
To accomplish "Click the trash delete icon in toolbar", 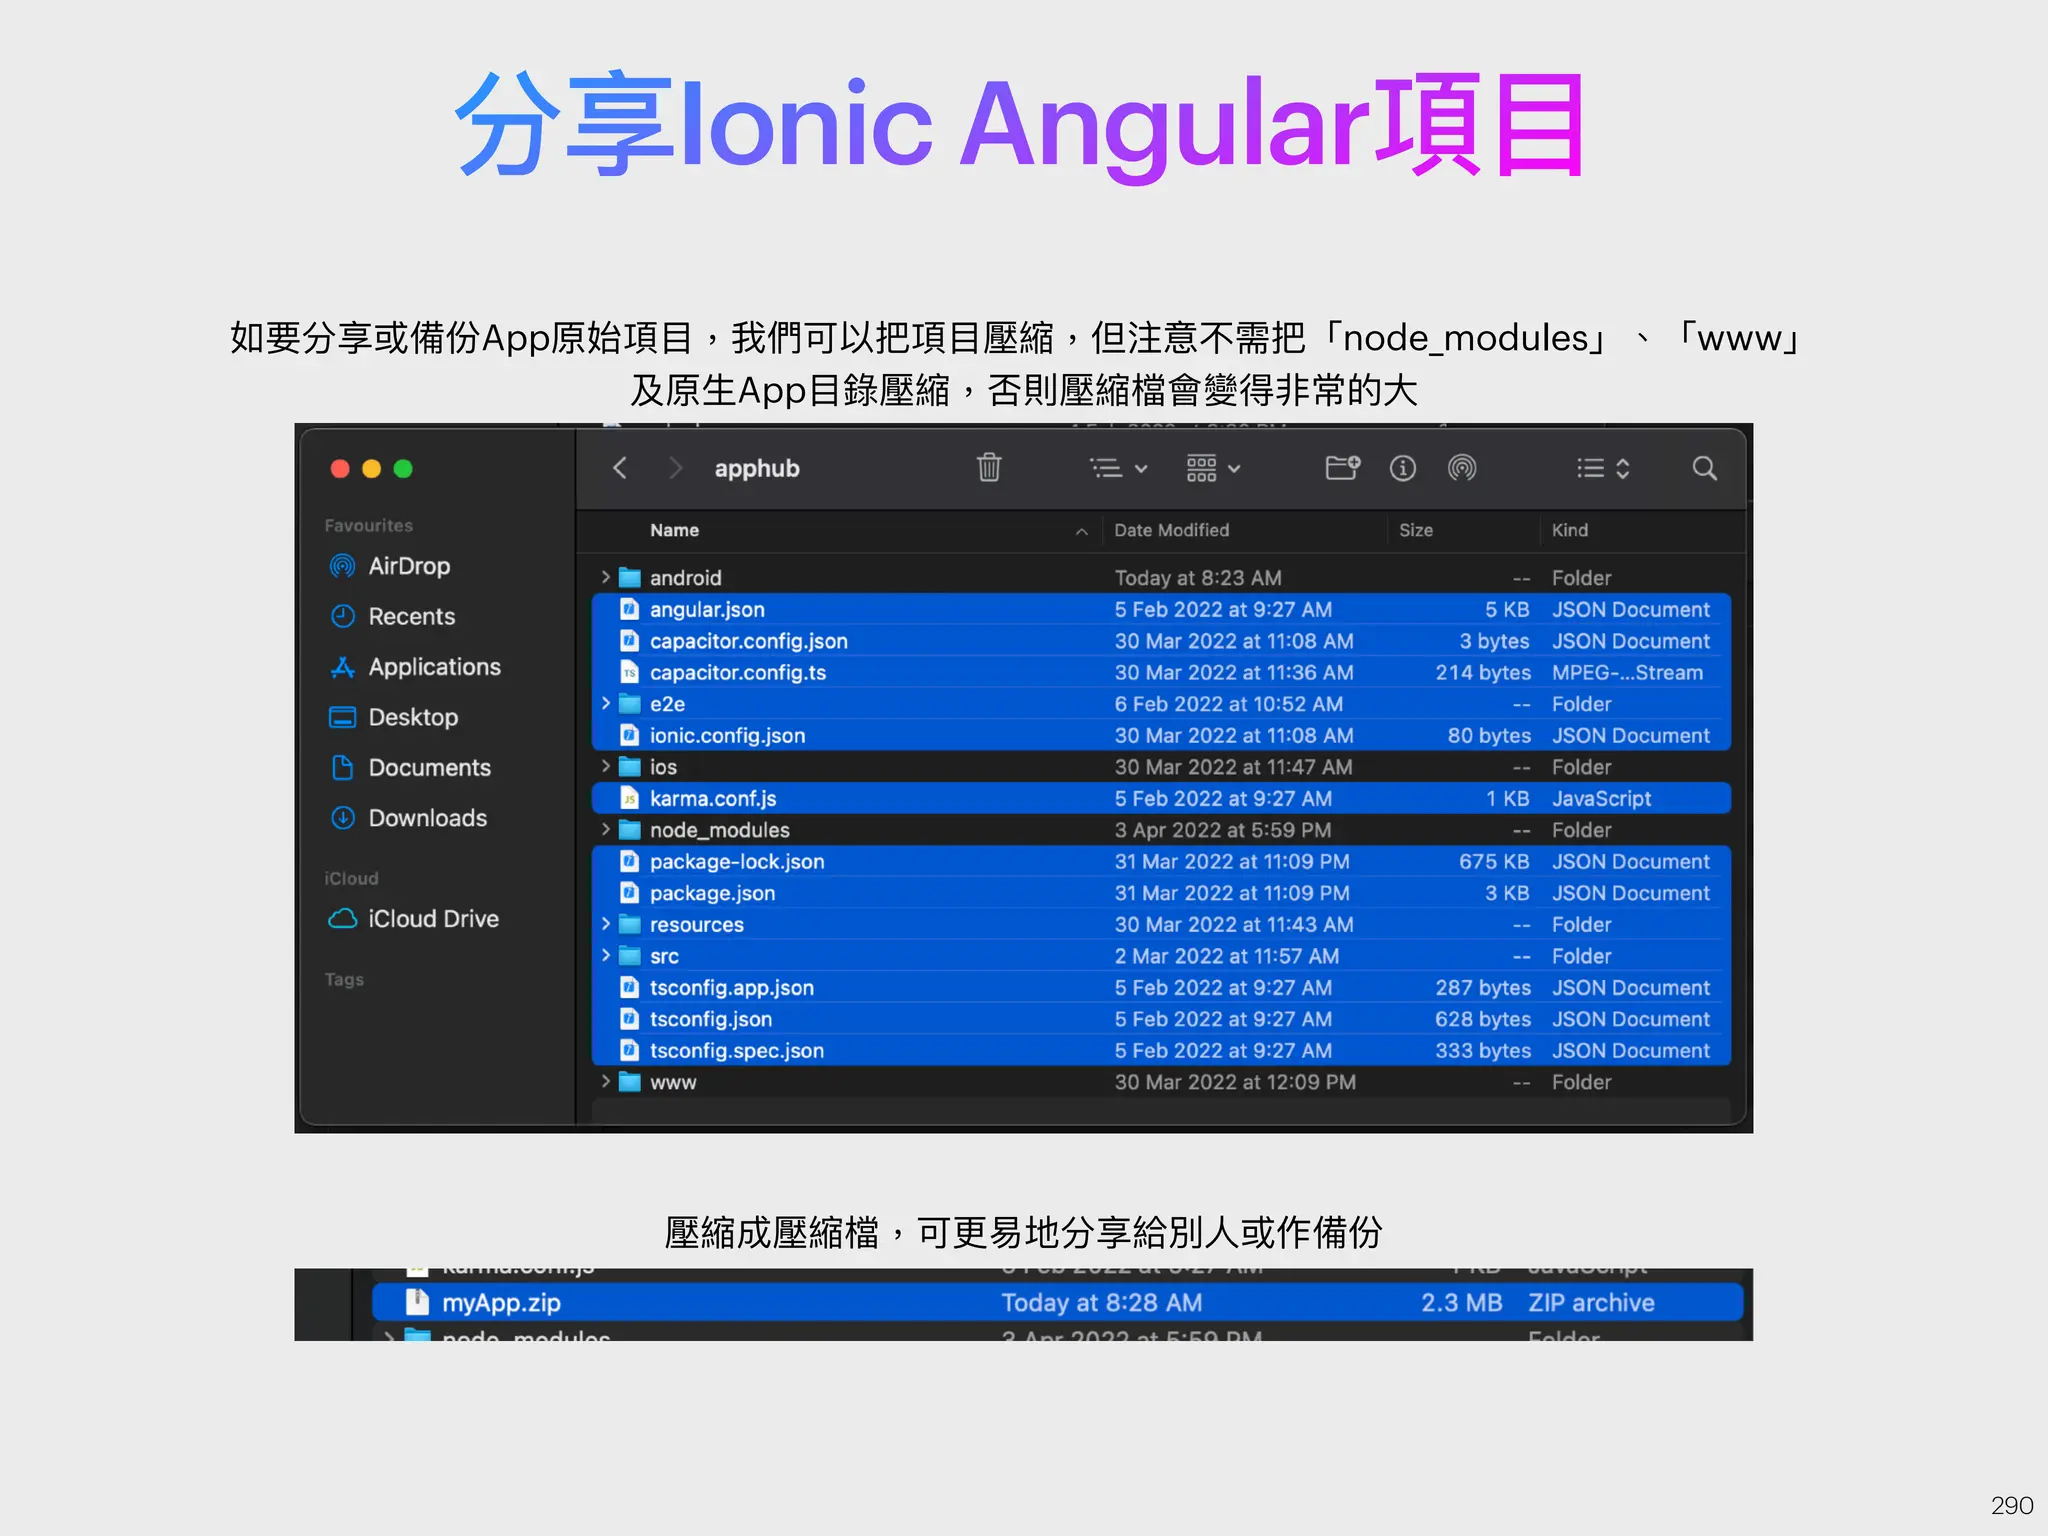I will (x=989, y=467).
